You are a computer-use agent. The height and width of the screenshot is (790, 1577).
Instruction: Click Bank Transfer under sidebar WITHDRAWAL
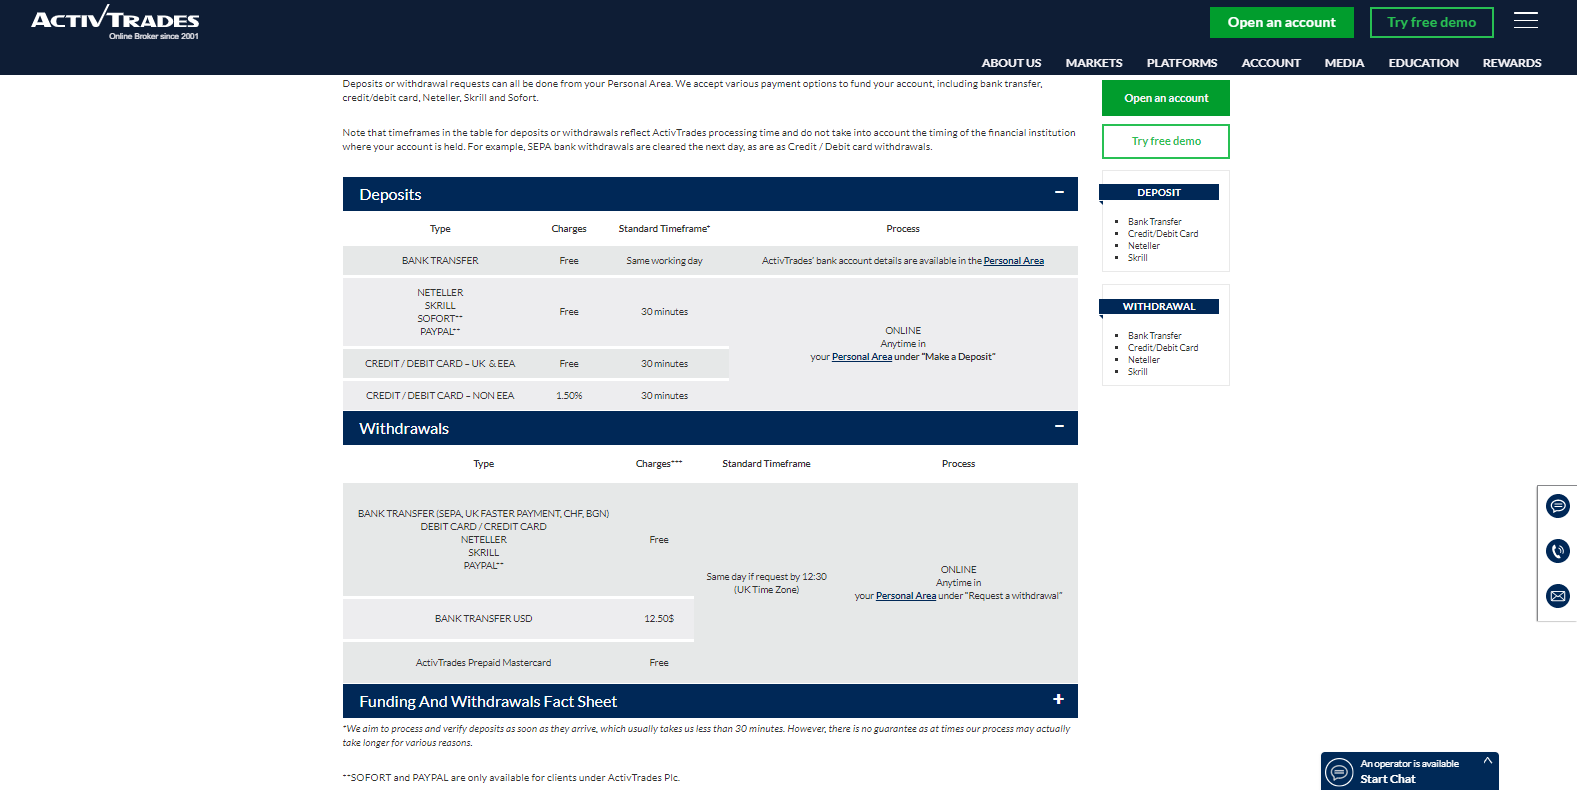pyautogui.click(x=1154, y=336)
